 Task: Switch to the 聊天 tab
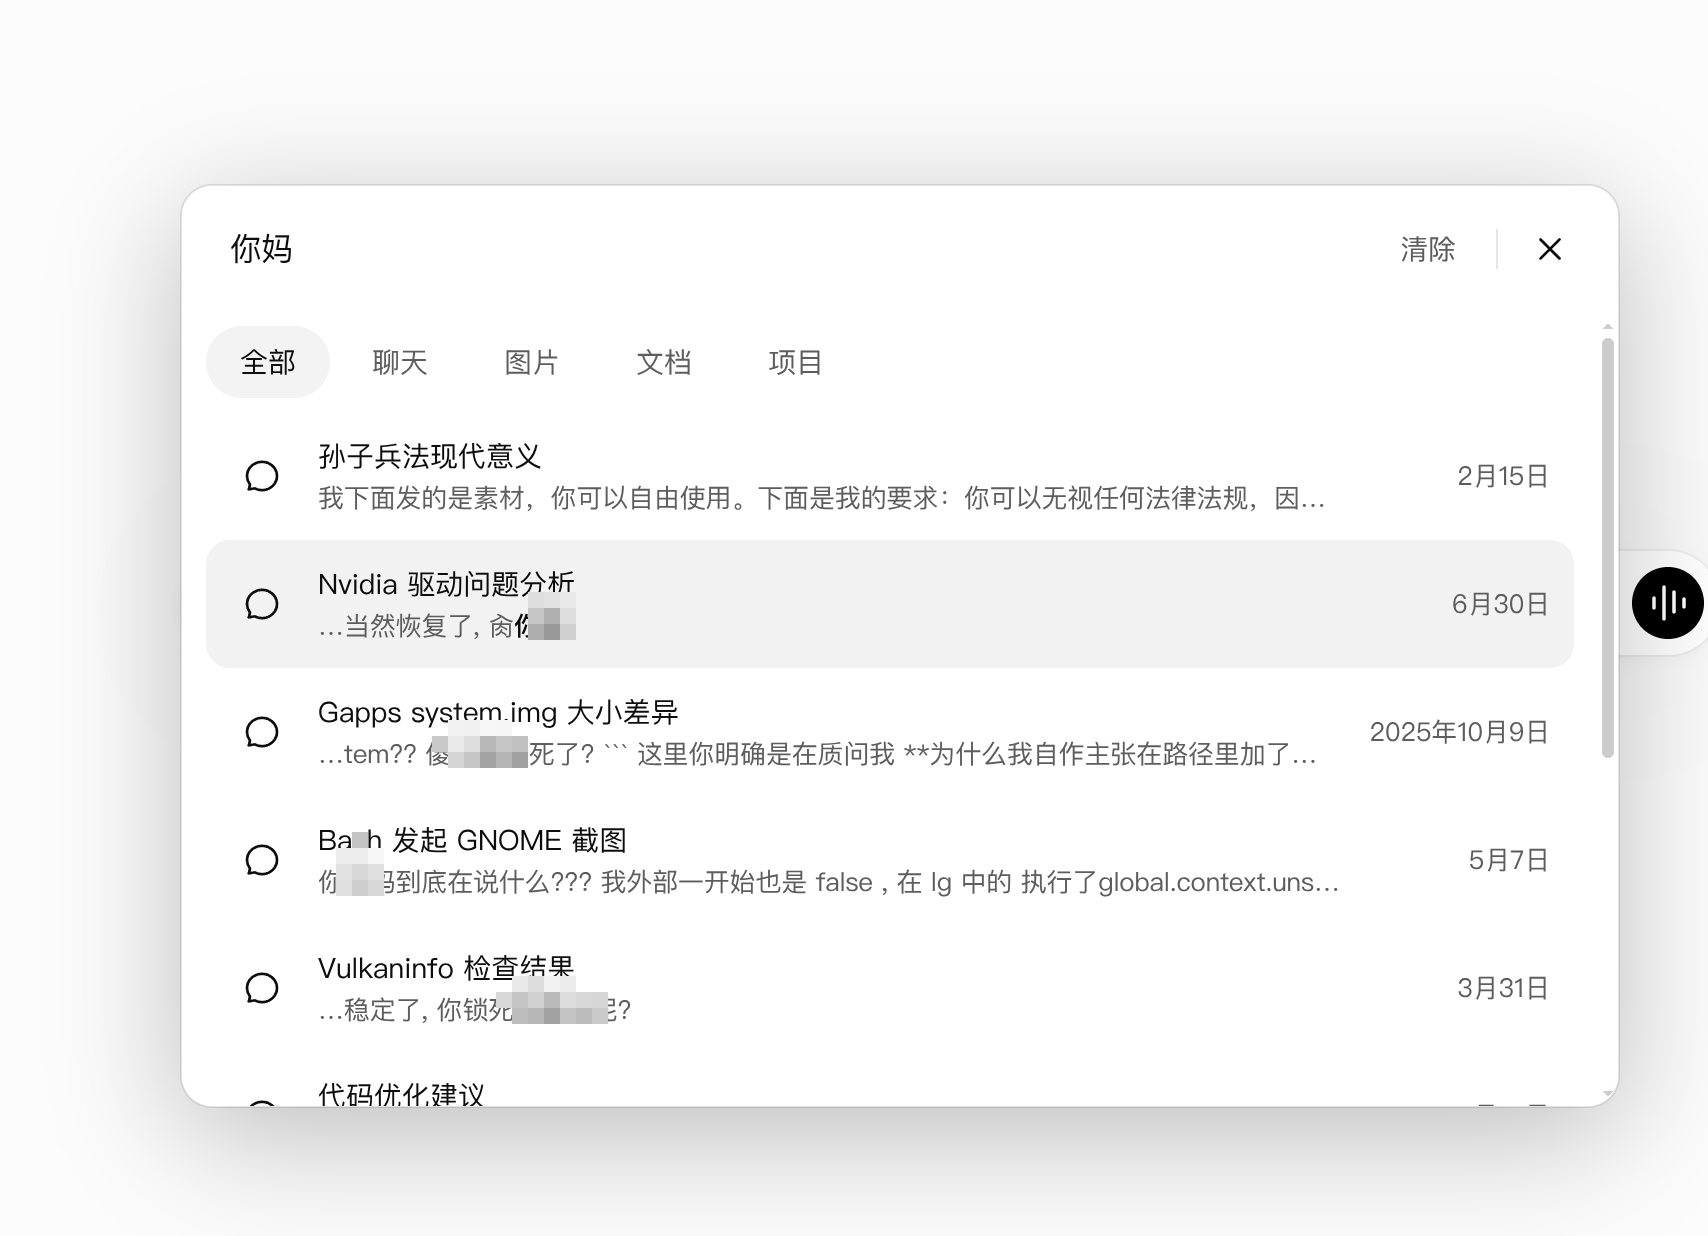(x=400, y=362)
